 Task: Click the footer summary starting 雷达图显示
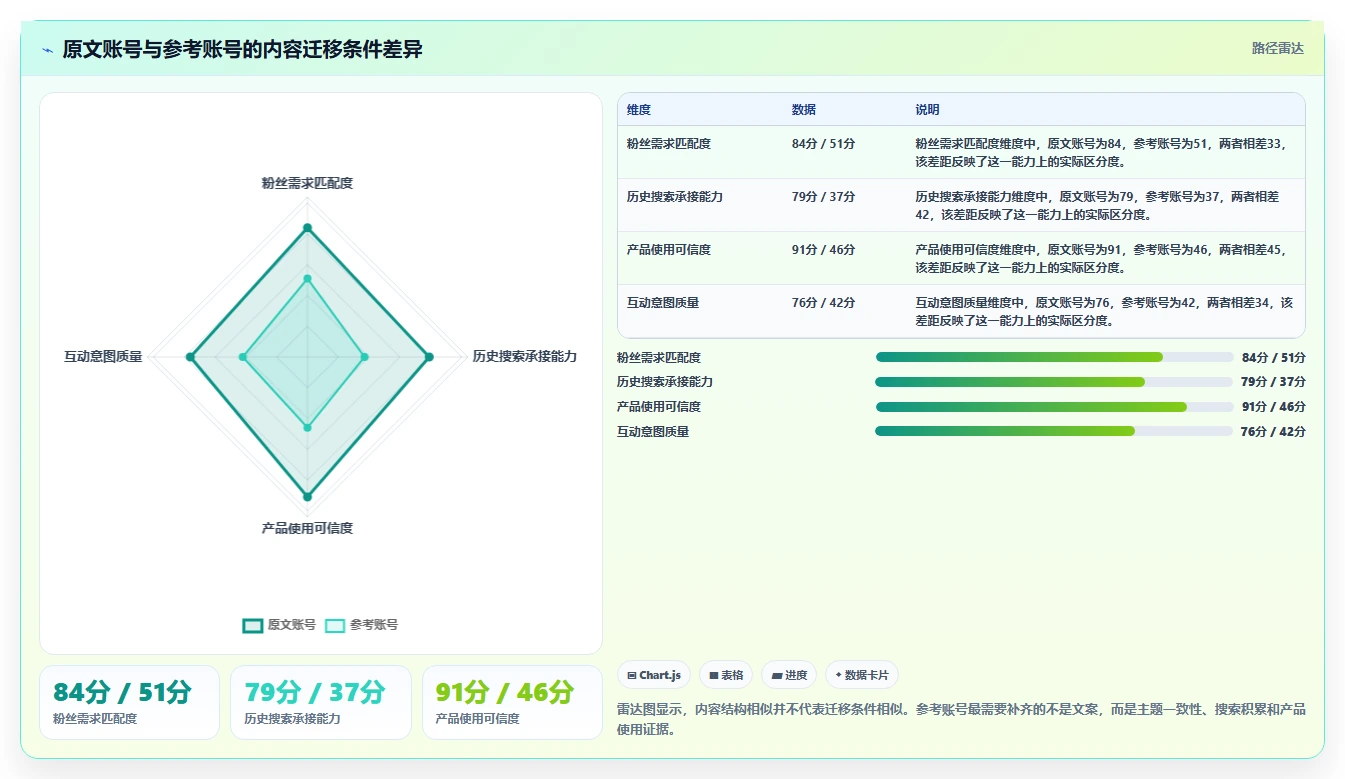coord(961,719)
